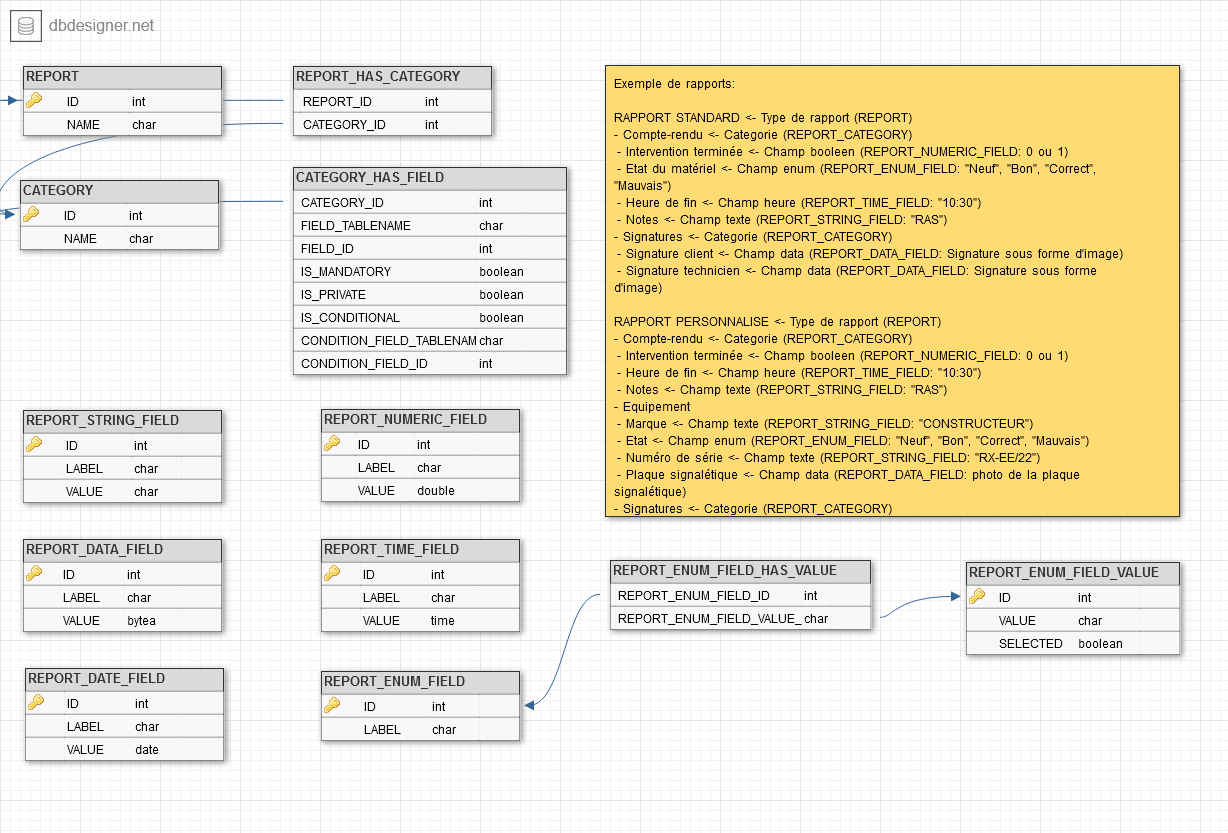Click primary key icon of REPORT_ENUM_FIELD

(332, 706)
